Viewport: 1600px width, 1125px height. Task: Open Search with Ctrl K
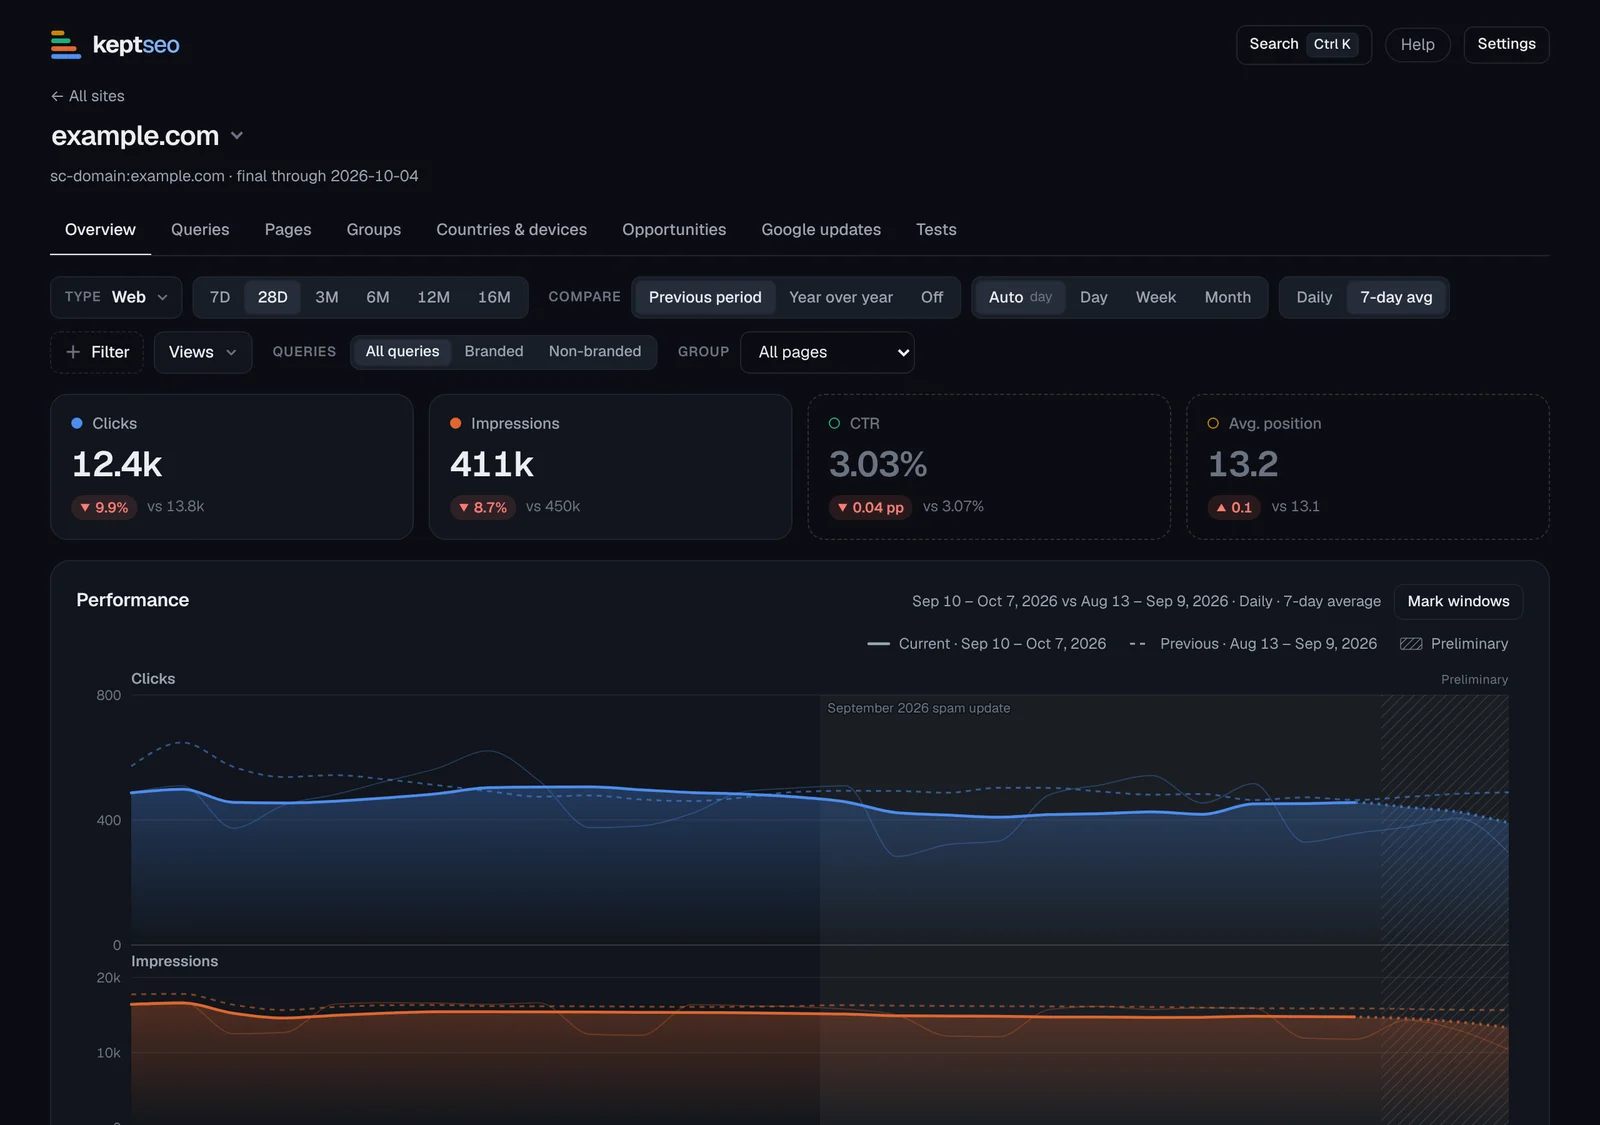[1304, 44]
